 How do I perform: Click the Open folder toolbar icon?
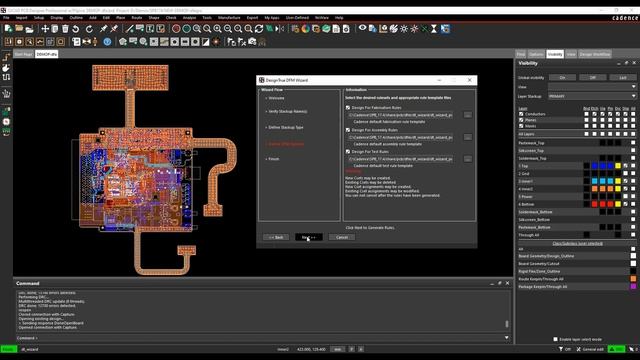(19, 29)
